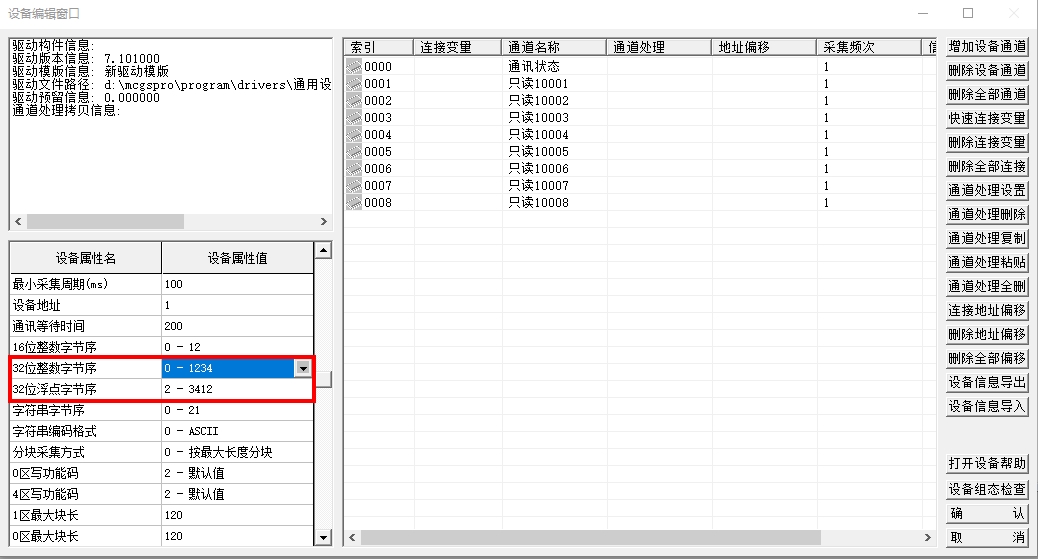This screenshot has height=559, width=1038.
Task: Select the 32位浮点字节序 value cell
Action: click(237, 389)
